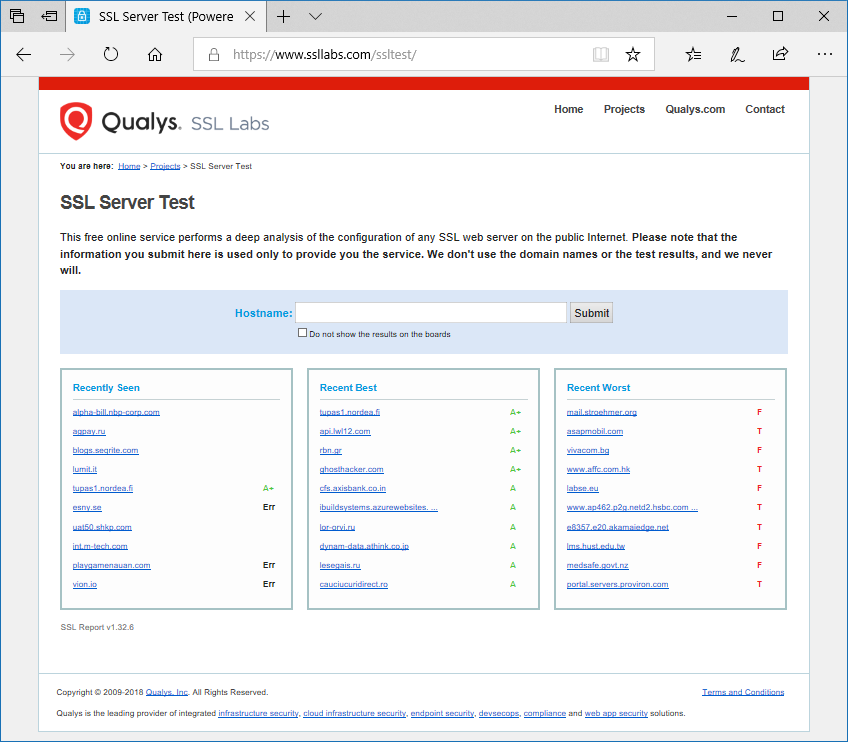This screenshot has width=848, height=742.
Task: Focus the Hostname input field
Action: tap(431, 313)
